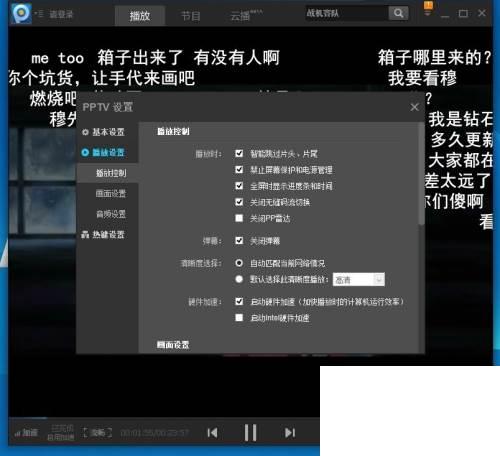Click the bracketed quality selector button
500x456 pixels.
[x=97, y=433]
